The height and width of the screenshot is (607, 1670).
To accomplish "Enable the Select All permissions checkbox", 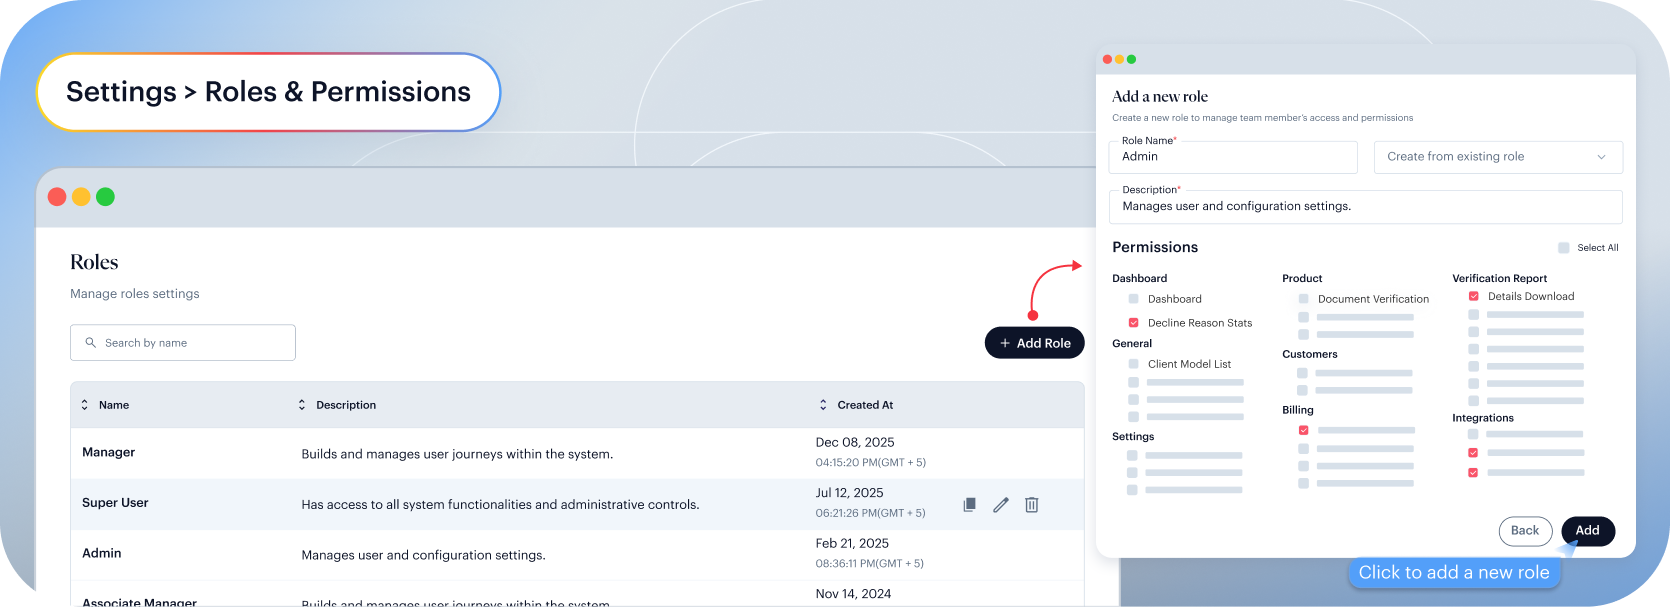I will click(x=1564, y=248).
